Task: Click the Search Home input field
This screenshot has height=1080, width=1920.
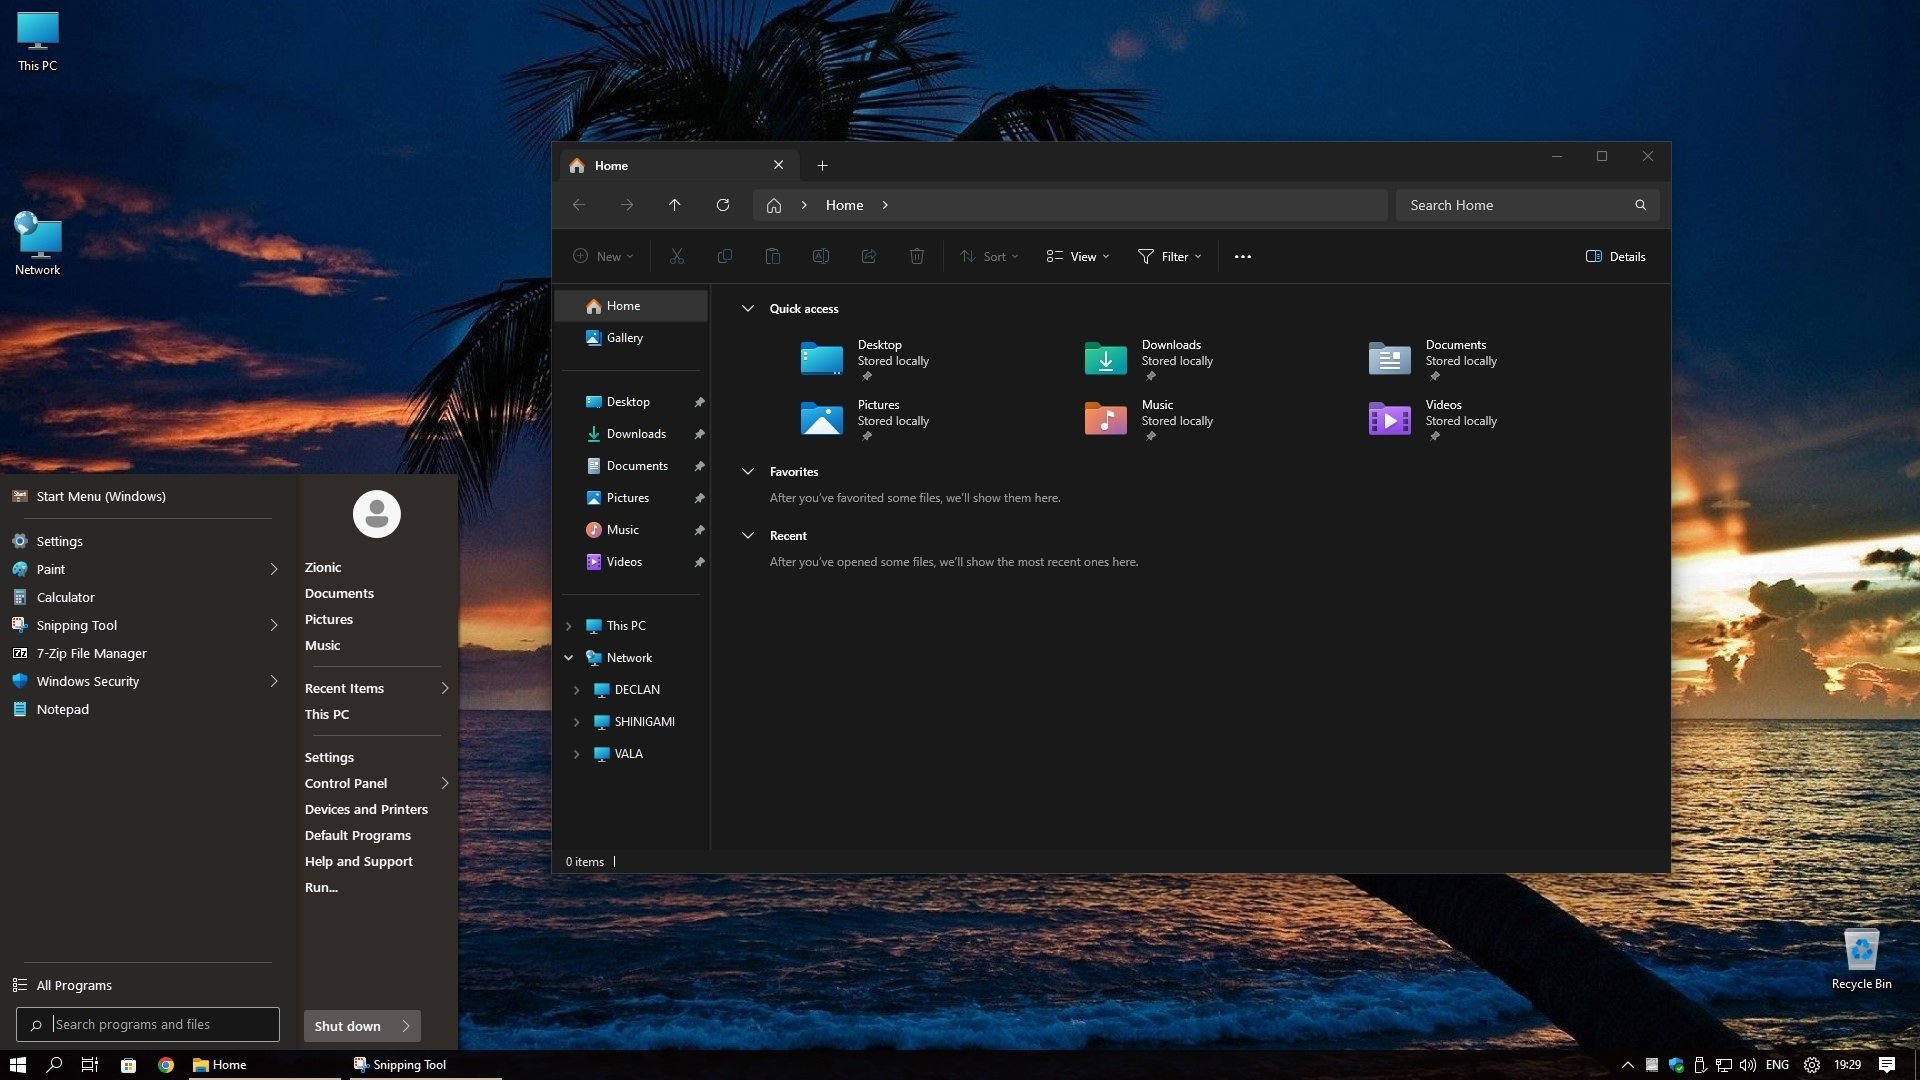Action: [x=1515, y=205]
